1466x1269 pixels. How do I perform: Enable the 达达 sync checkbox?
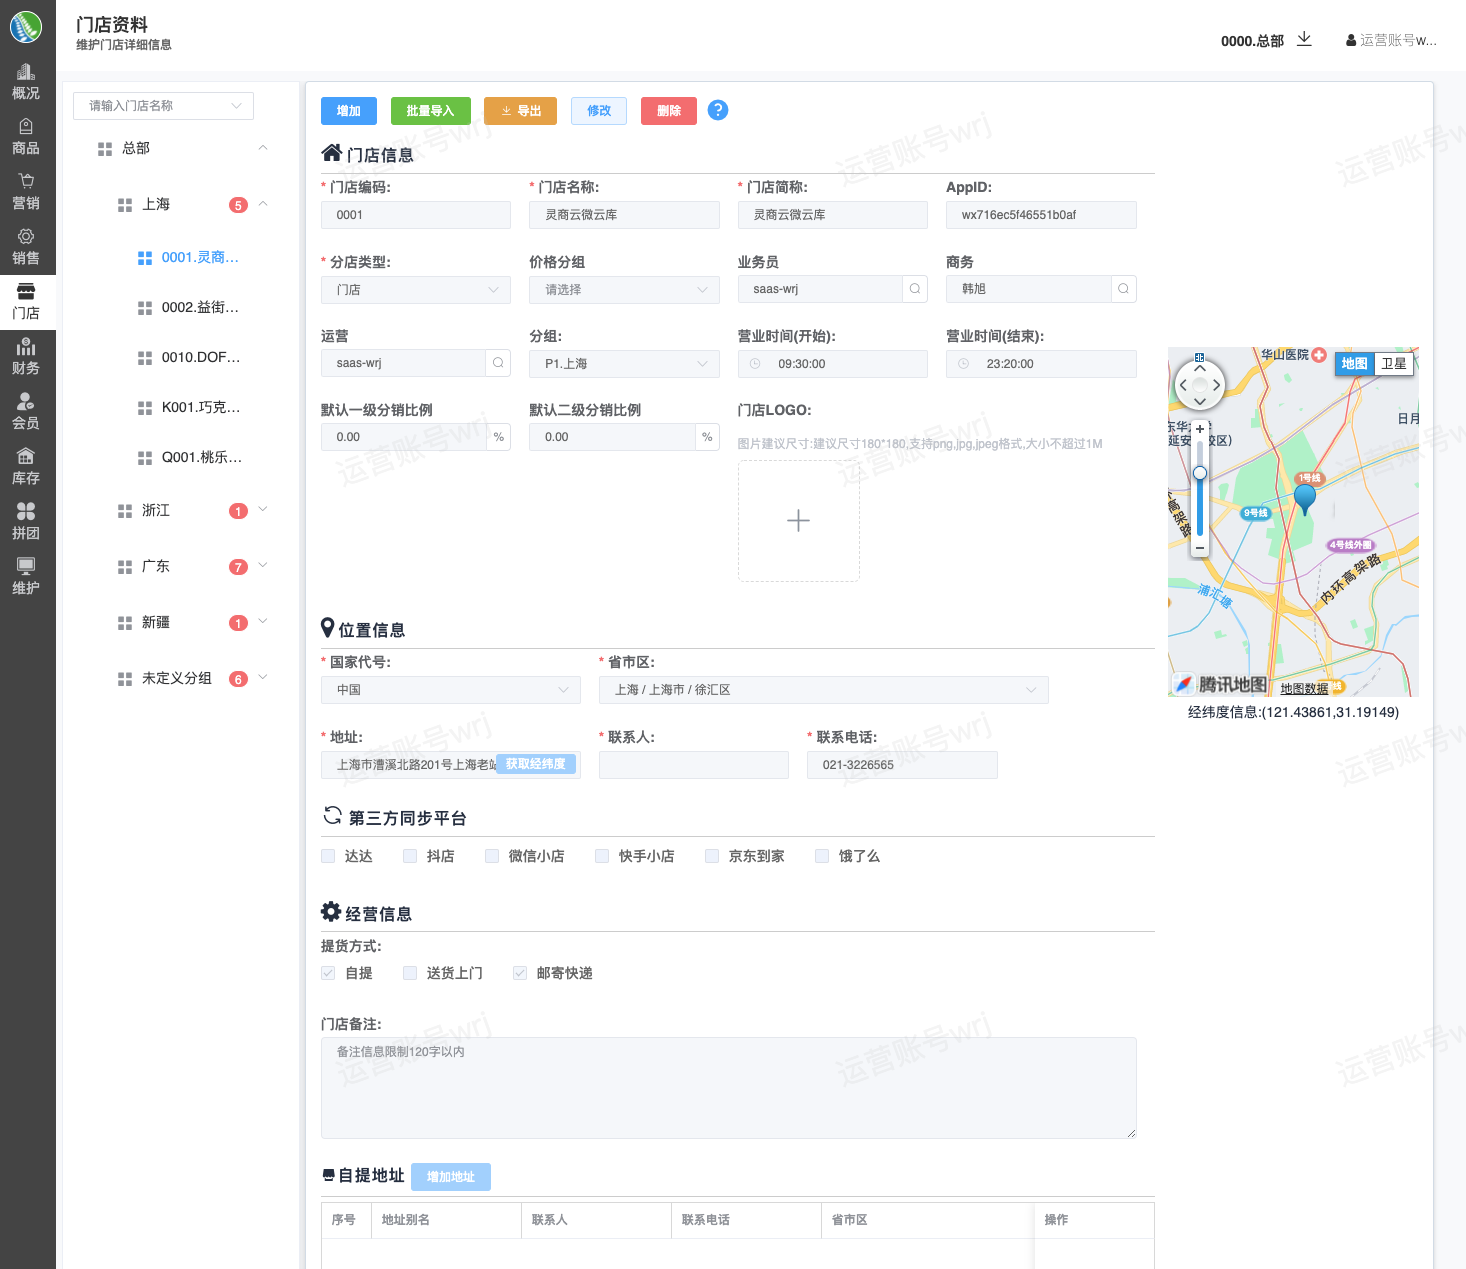coord(328,856)
